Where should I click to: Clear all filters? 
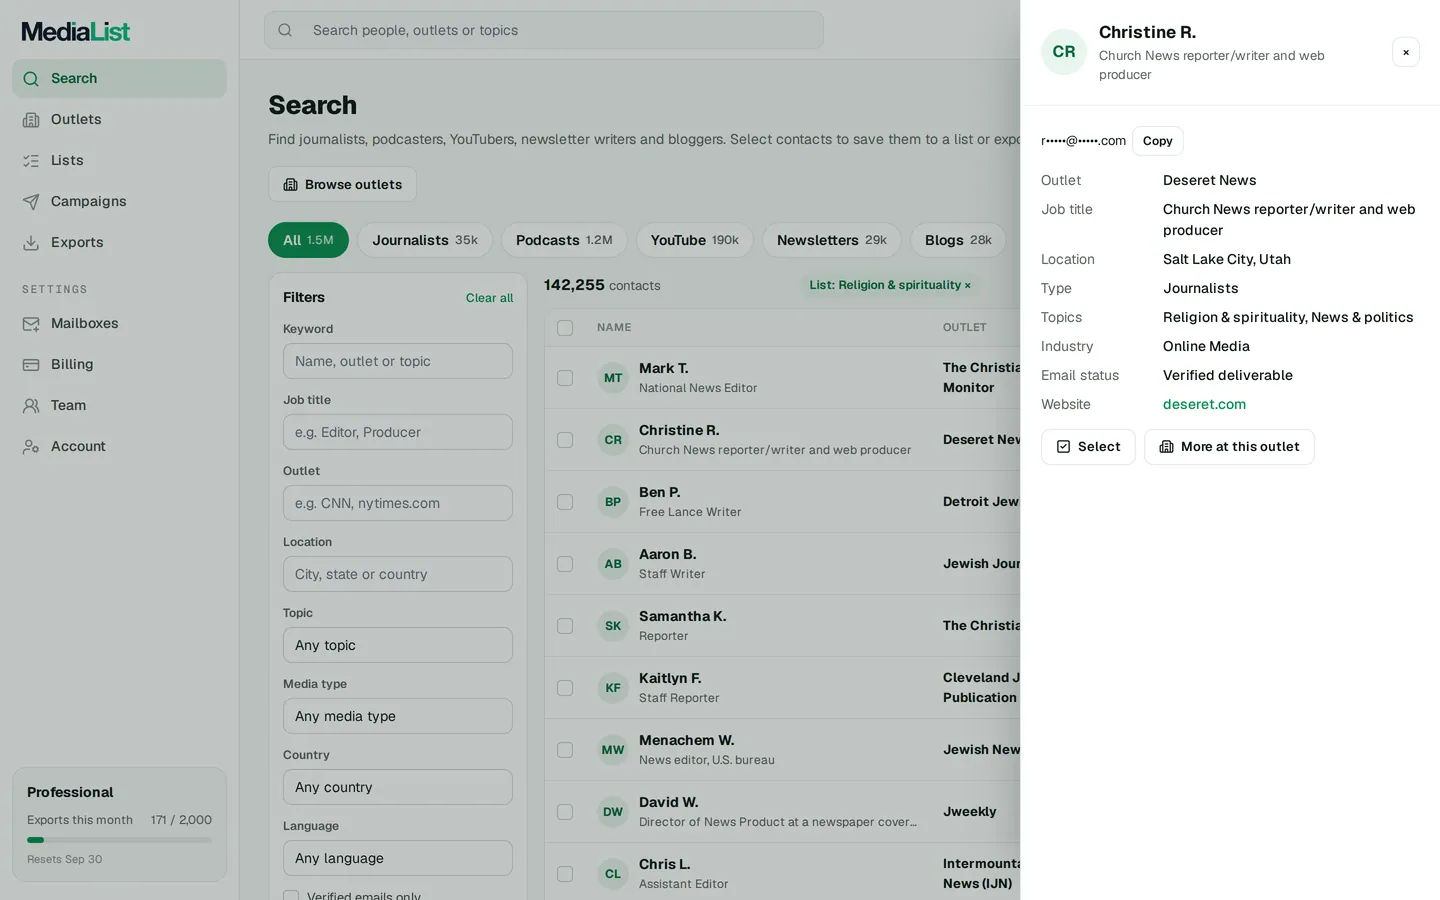point(489,298)
